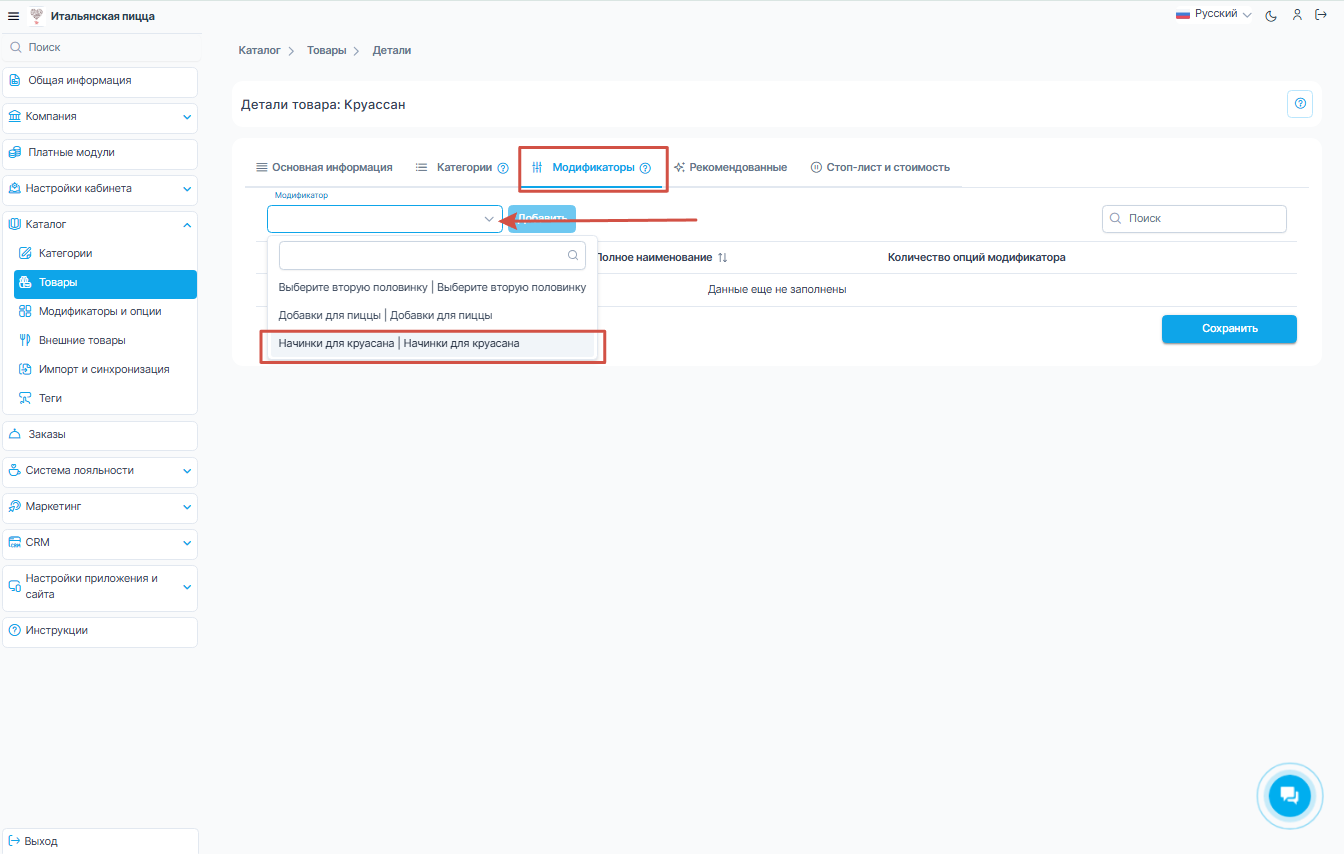Click the Категории edit icon in sidebar
The image size is (1344, 854).
pyautogui.click(x=26, y=253)
